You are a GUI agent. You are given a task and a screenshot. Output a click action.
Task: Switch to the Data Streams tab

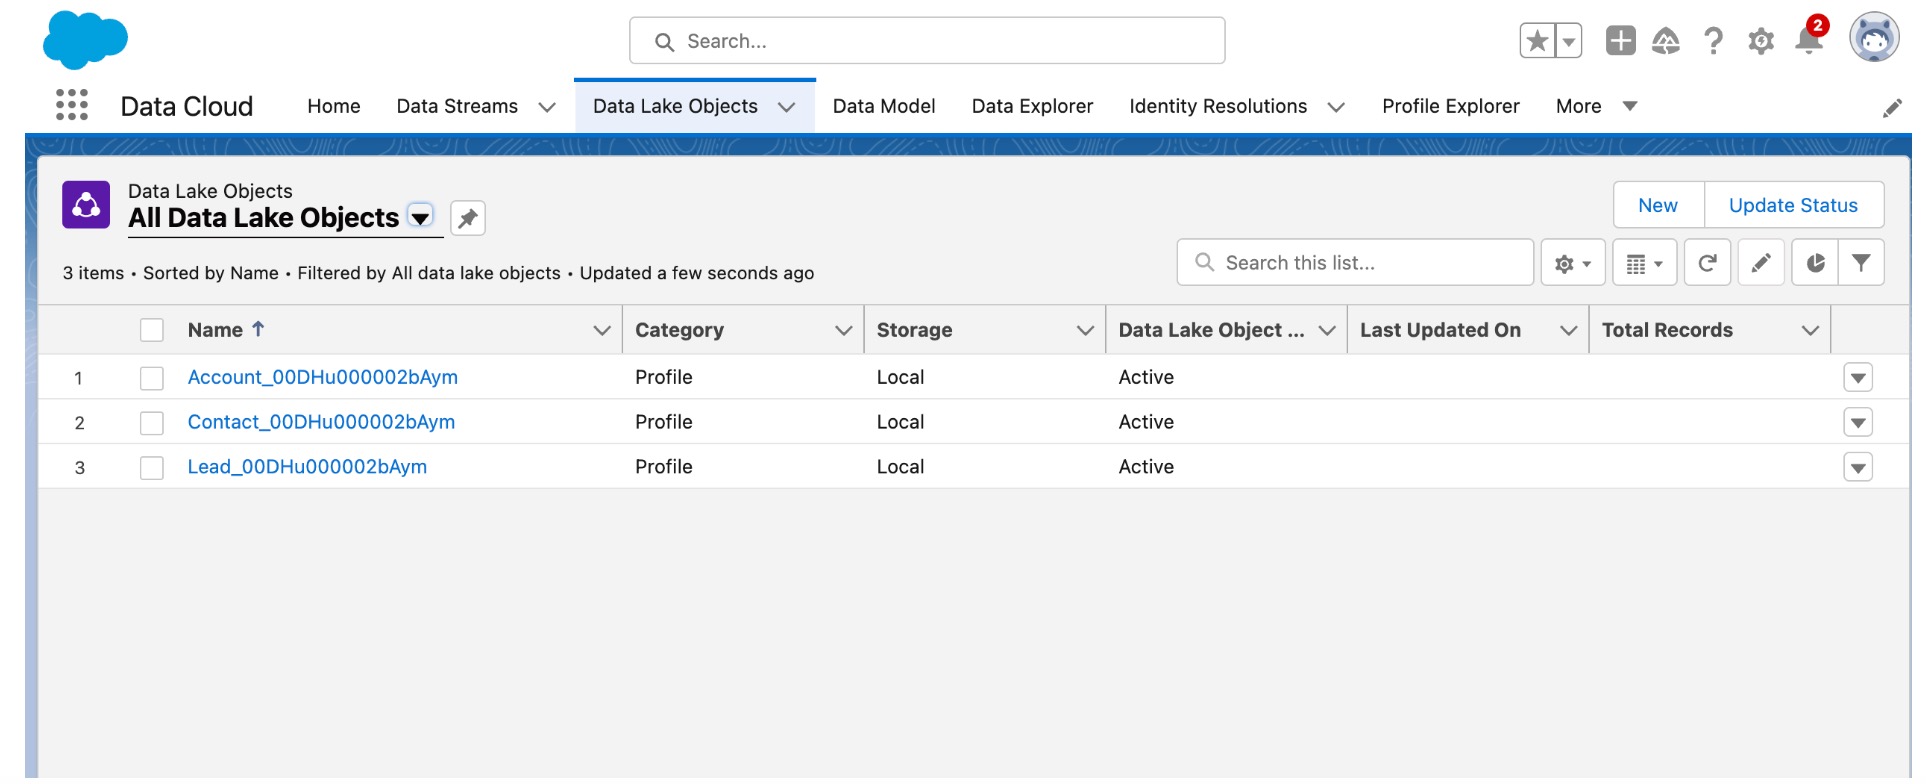pos(457,106)
